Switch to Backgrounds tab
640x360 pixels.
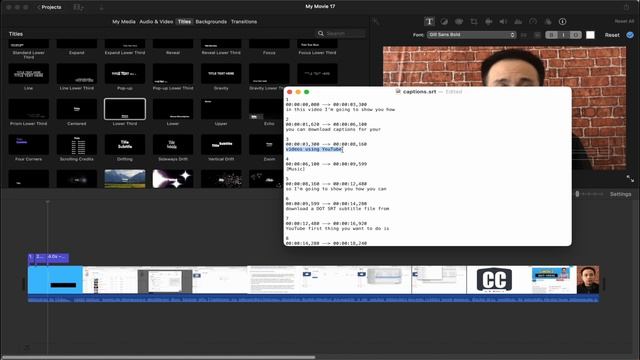tap(211, 22)
